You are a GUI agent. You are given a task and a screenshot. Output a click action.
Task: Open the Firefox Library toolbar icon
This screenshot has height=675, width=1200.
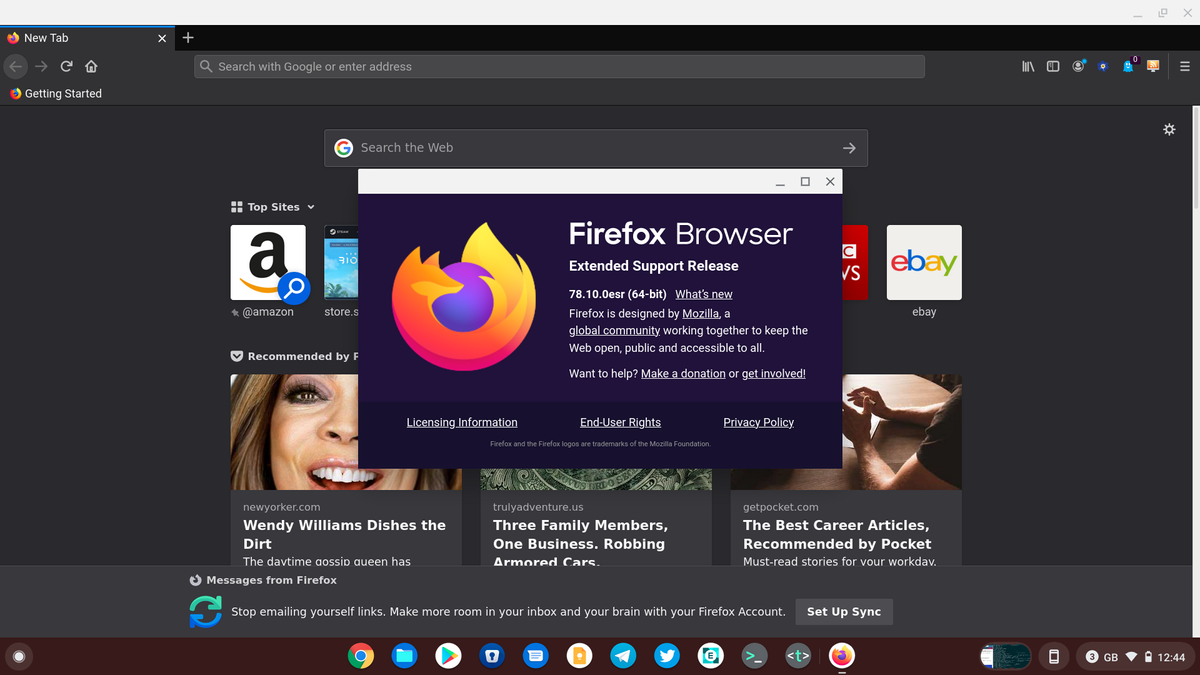coord(1027,66)
